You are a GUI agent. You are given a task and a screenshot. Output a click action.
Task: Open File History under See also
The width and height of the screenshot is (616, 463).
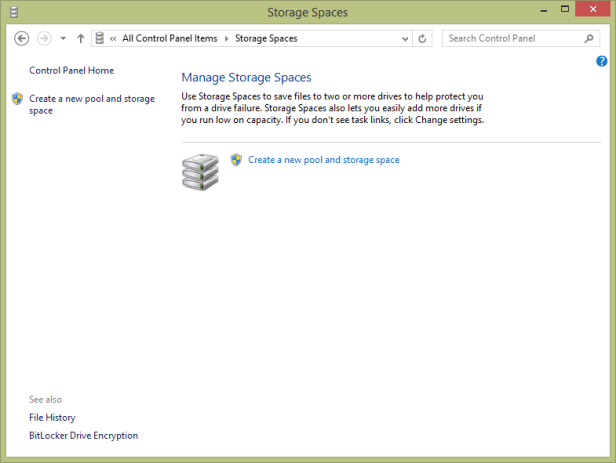[x=52, y=417]
